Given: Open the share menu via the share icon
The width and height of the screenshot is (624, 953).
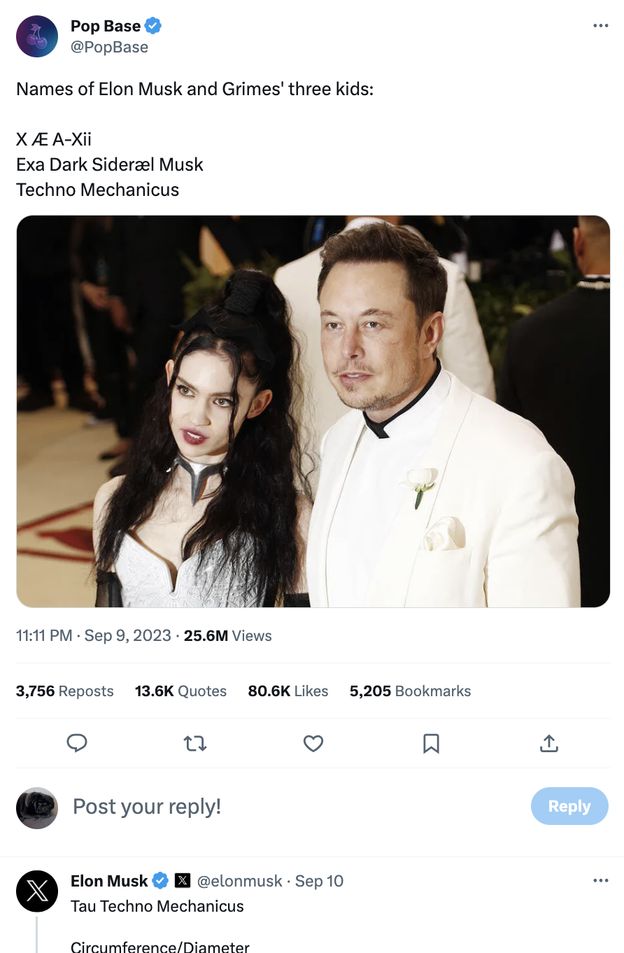Looking at the screenshot, I should (549, 743).
